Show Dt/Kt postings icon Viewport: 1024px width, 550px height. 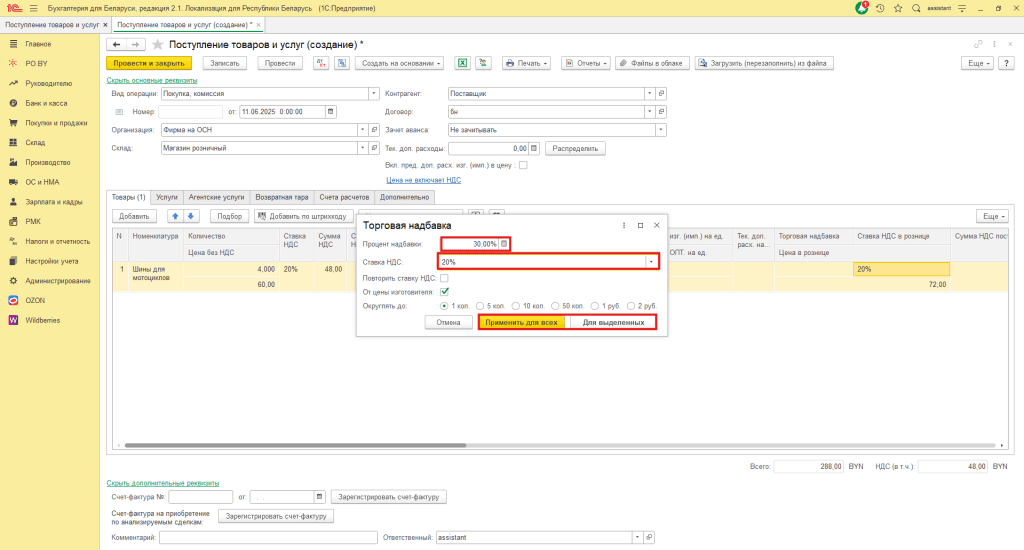pos(321,63)
